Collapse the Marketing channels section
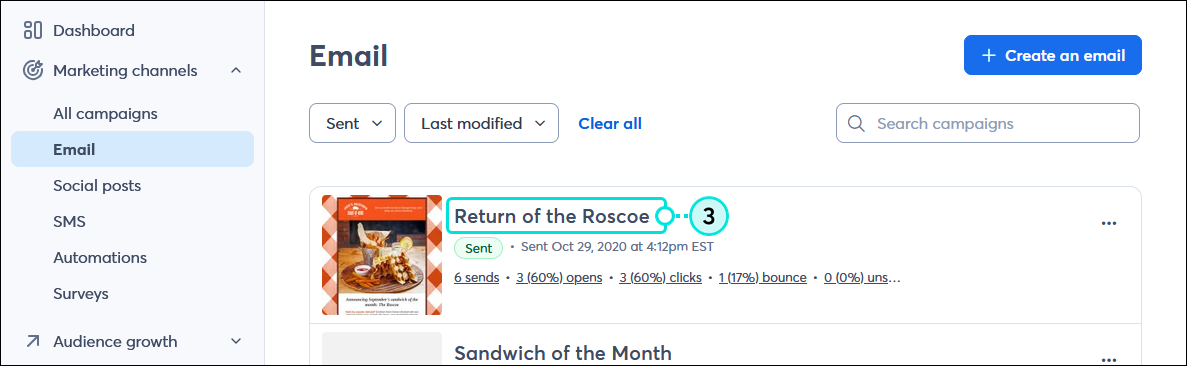1187x366 pixels. (x=235, y=70)
